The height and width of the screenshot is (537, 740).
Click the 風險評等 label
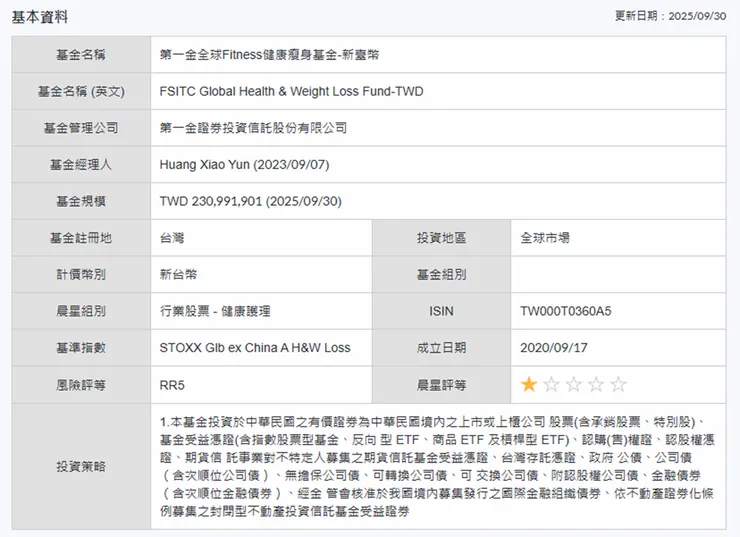point(81,385)
